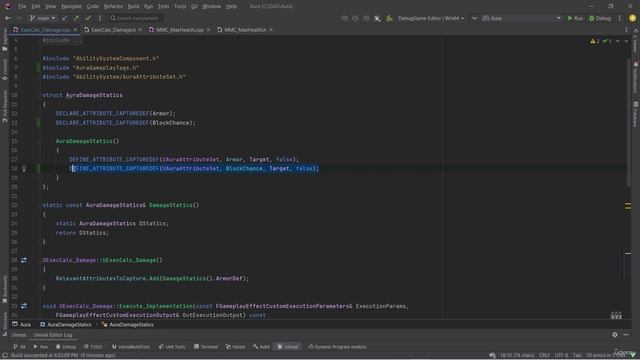Click the CRLF line separator indicator
The height and width of the screenshot is (360, 640).
pos(544,355)
